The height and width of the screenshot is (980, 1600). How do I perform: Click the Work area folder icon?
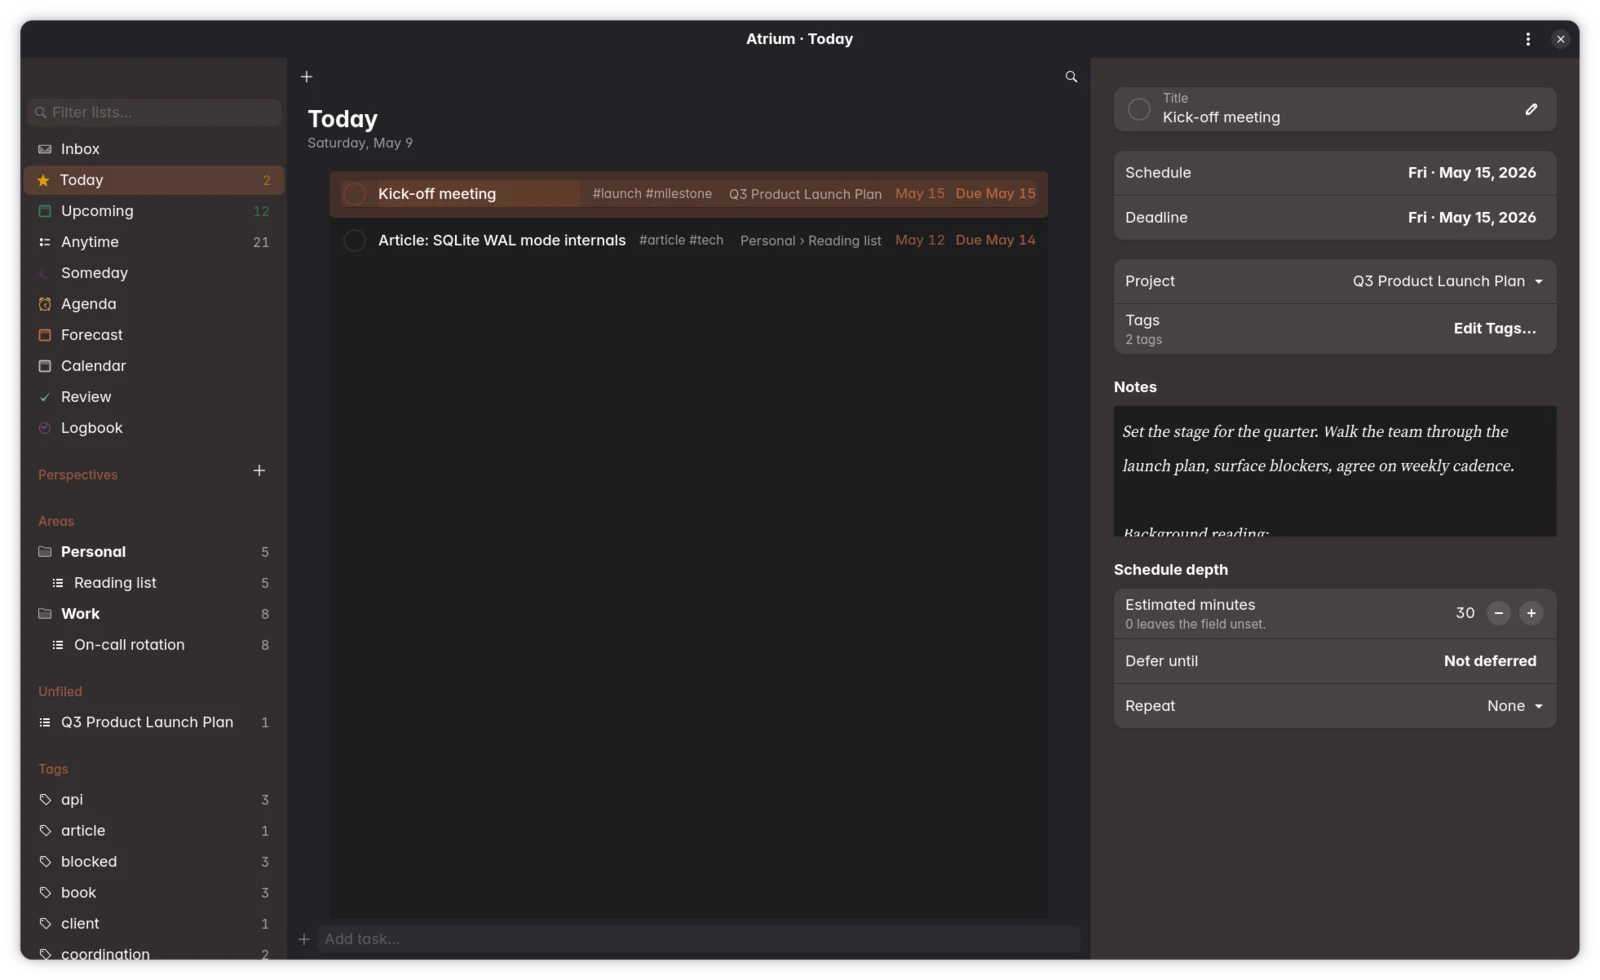pyautogui.click(x=44, y=614)
